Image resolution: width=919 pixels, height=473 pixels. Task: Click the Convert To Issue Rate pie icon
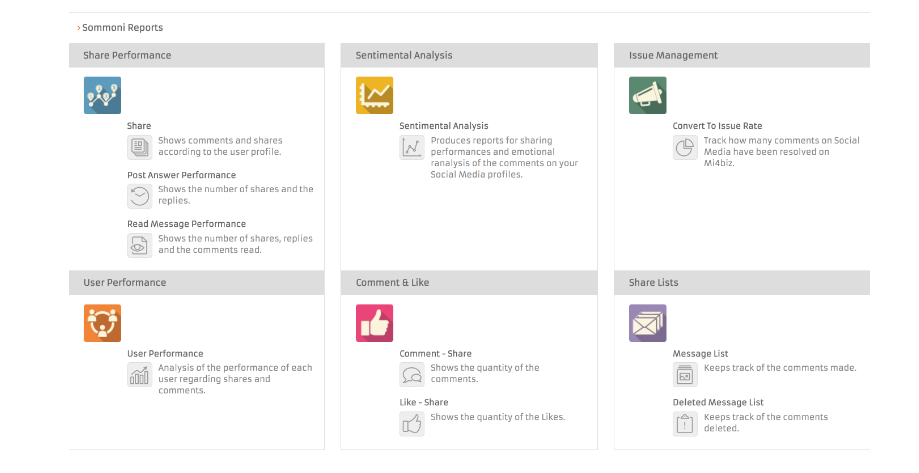click(x=685, y=147)
